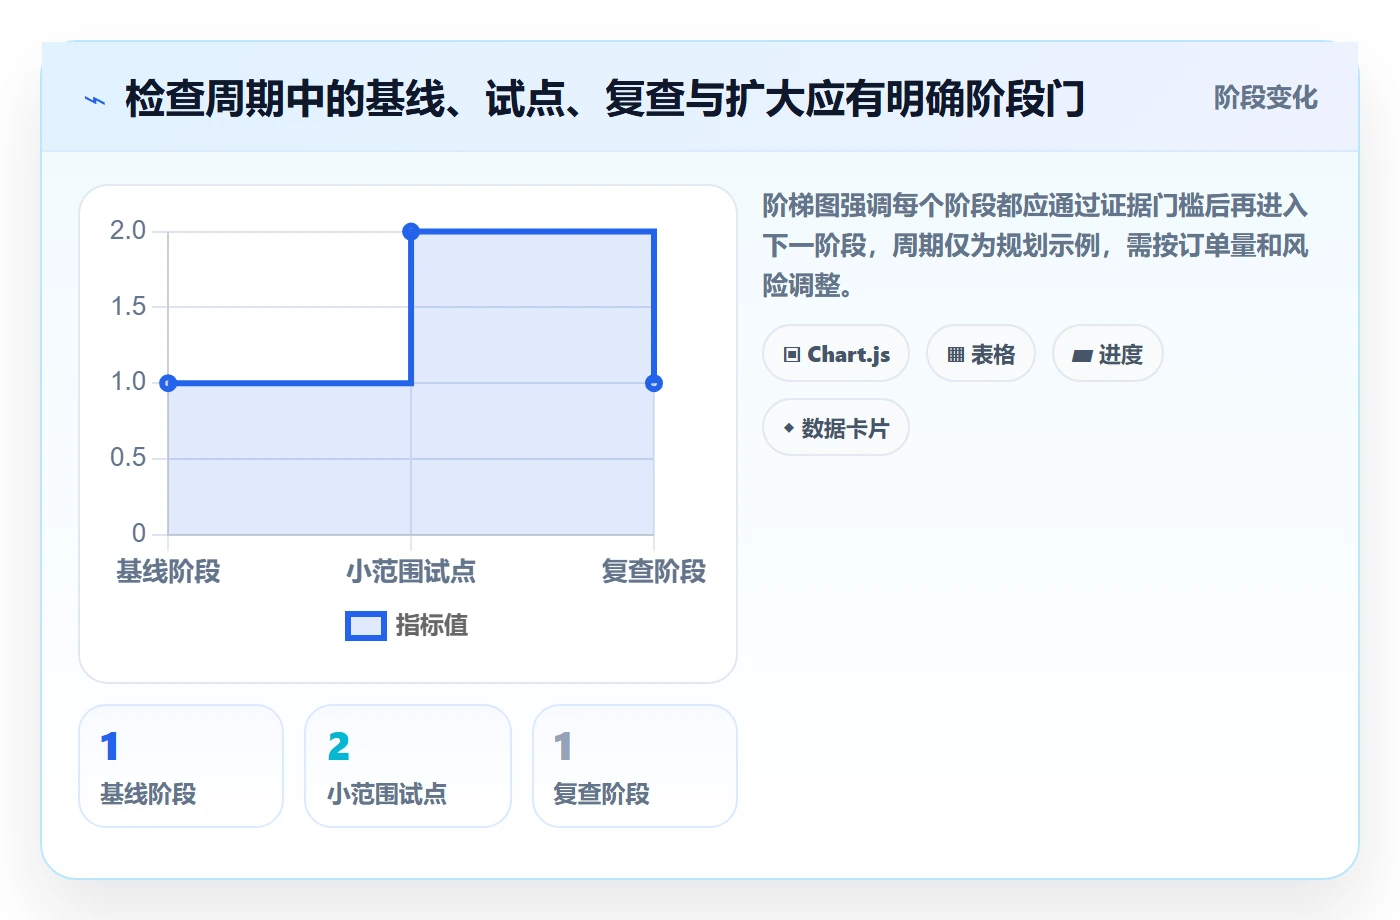
Task: Click the grid icon on the 表格 tag
Action: coord(956,355)
